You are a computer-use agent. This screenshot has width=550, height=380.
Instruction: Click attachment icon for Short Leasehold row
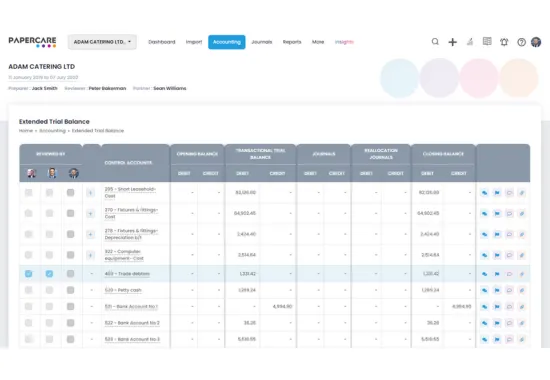522,193
